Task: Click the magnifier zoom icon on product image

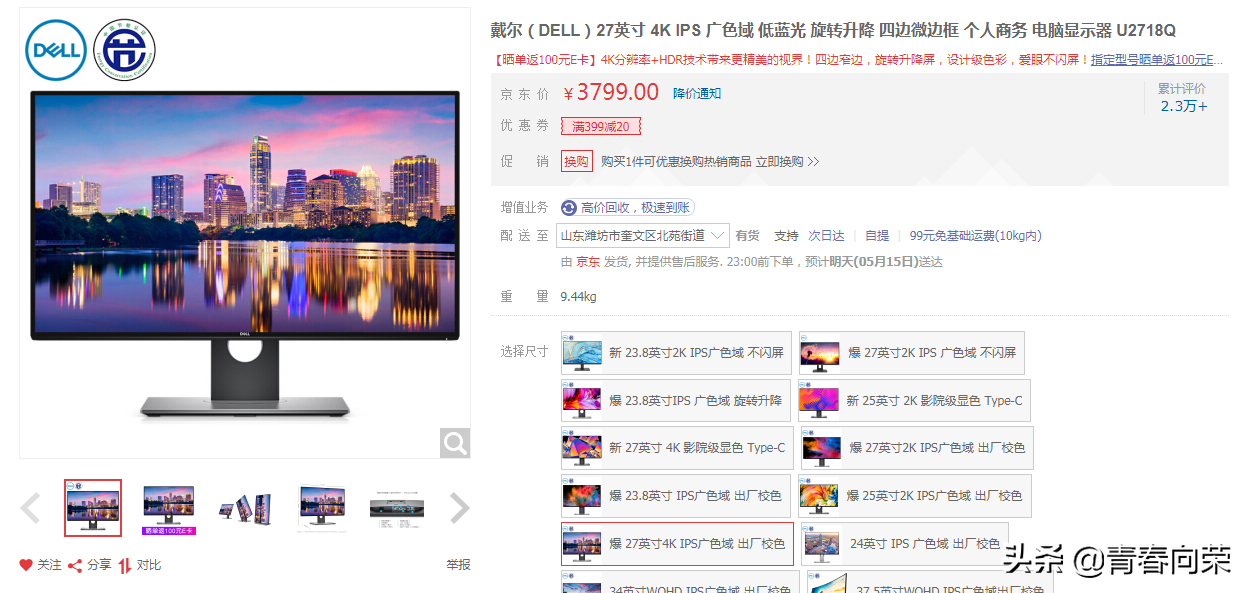Action: pyautogui.click(x=455, y=443)
